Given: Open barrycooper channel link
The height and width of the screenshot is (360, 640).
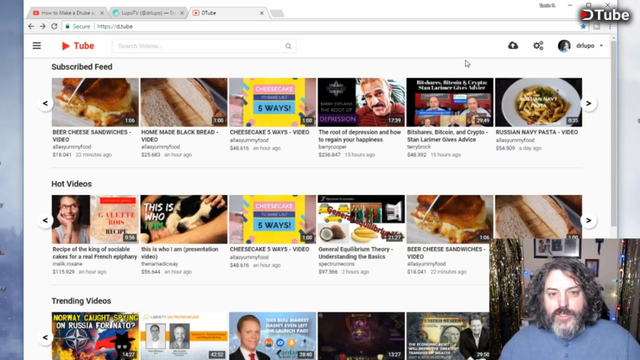Looking at the screenshot, I should click(332, 147).
